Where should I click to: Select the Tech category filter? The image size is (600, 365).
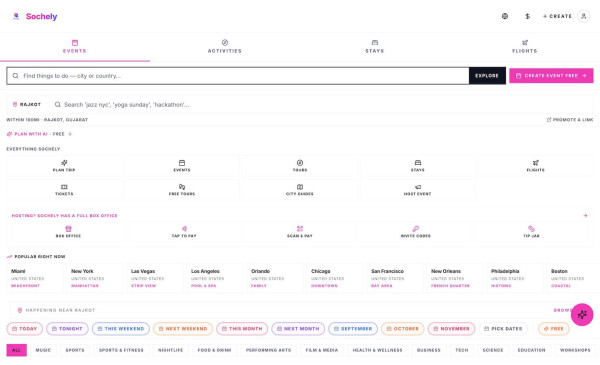(x=461, y=350)
